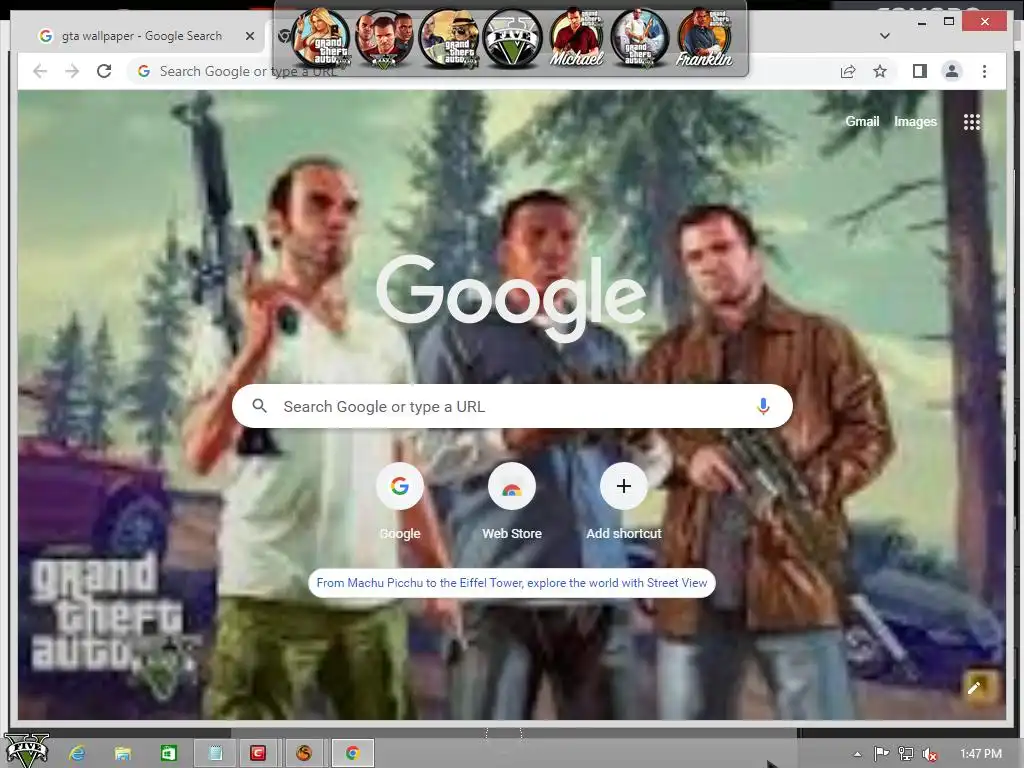Click the Google logo on new tab page
The image size is (1024, 768).
click(x=511, y=297)
